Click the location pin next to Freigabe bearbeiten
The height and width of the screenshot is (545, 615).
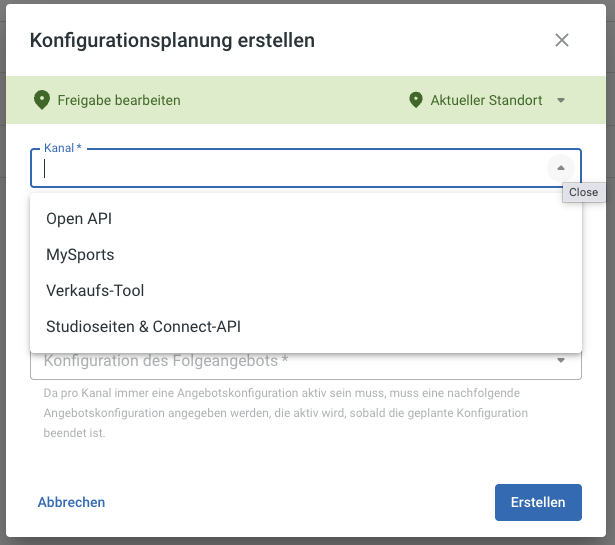(x=42, y=100)
